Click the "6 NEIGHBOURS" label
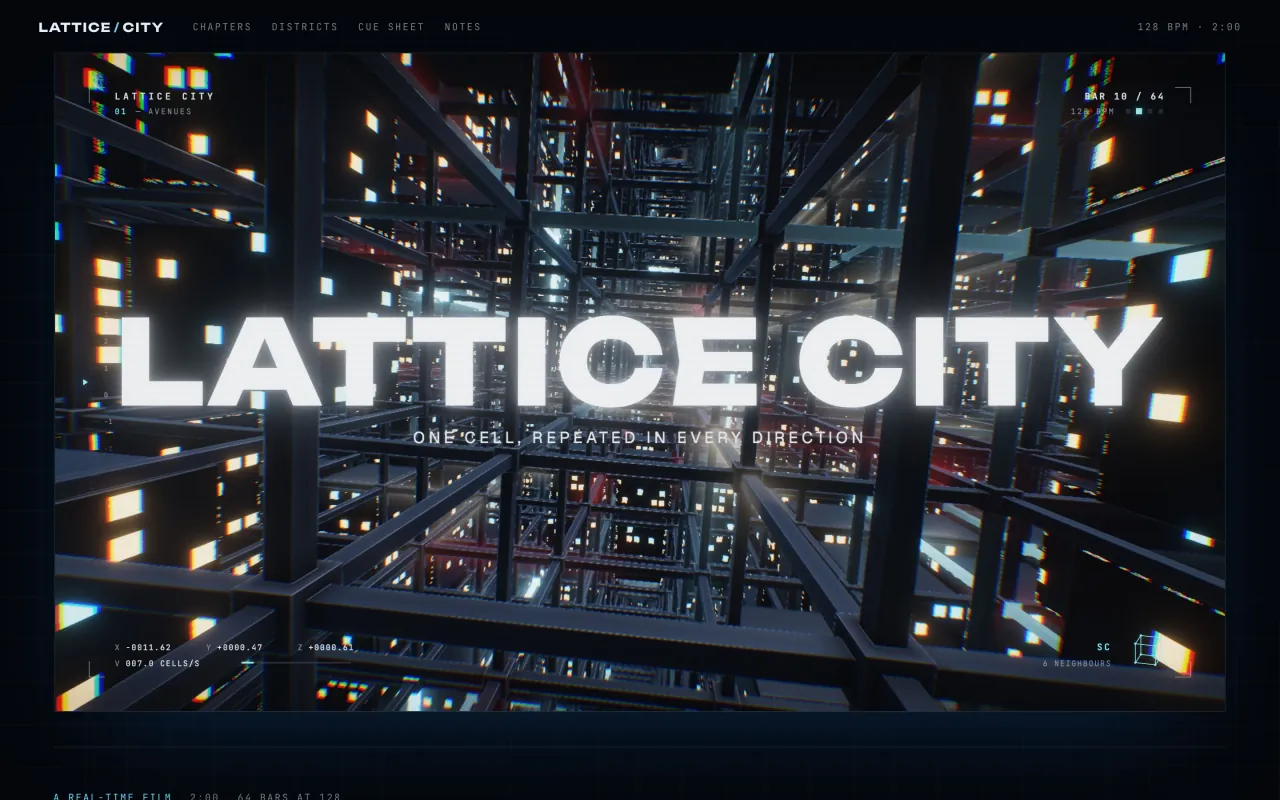 click(1077, 663)
